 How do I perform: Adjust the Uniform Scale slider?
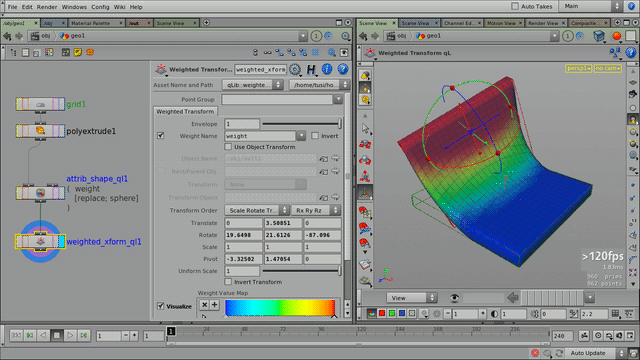pyautogui.click(x=301, y=270)
